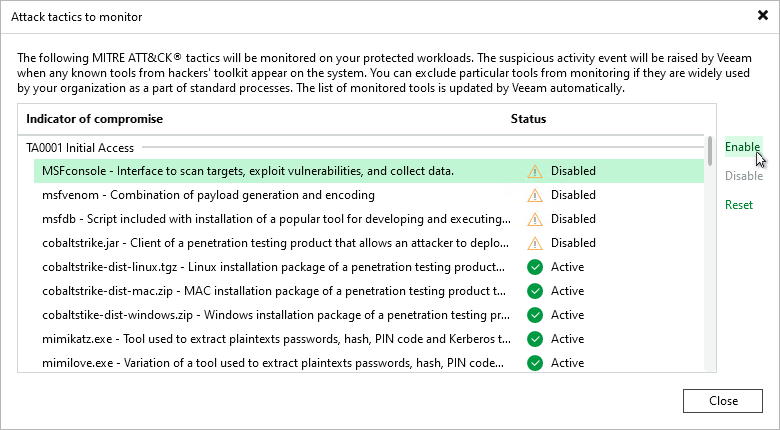This screenshot has height=430, width=780.
Task: Click the vertical scrollbar of the indicator list
Action: pyautogui.click(x=710, y=151)
